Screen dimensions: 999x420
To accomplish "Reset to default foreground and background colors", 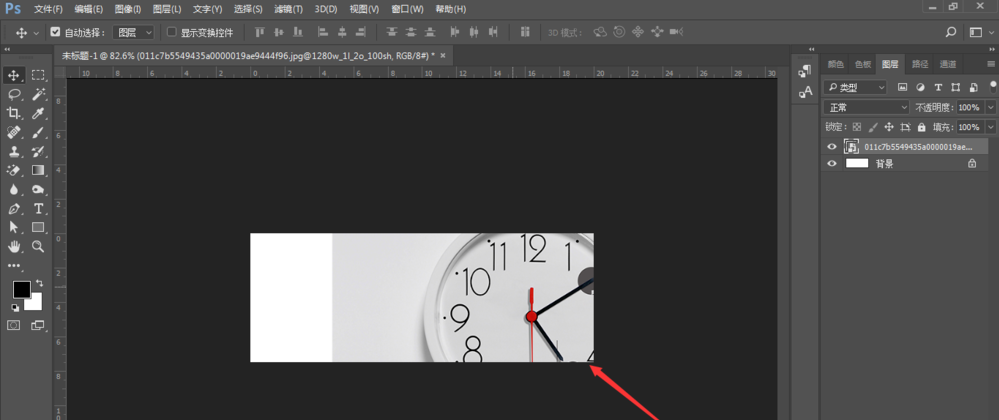I will pyautogui.click(x=15, y=308).
